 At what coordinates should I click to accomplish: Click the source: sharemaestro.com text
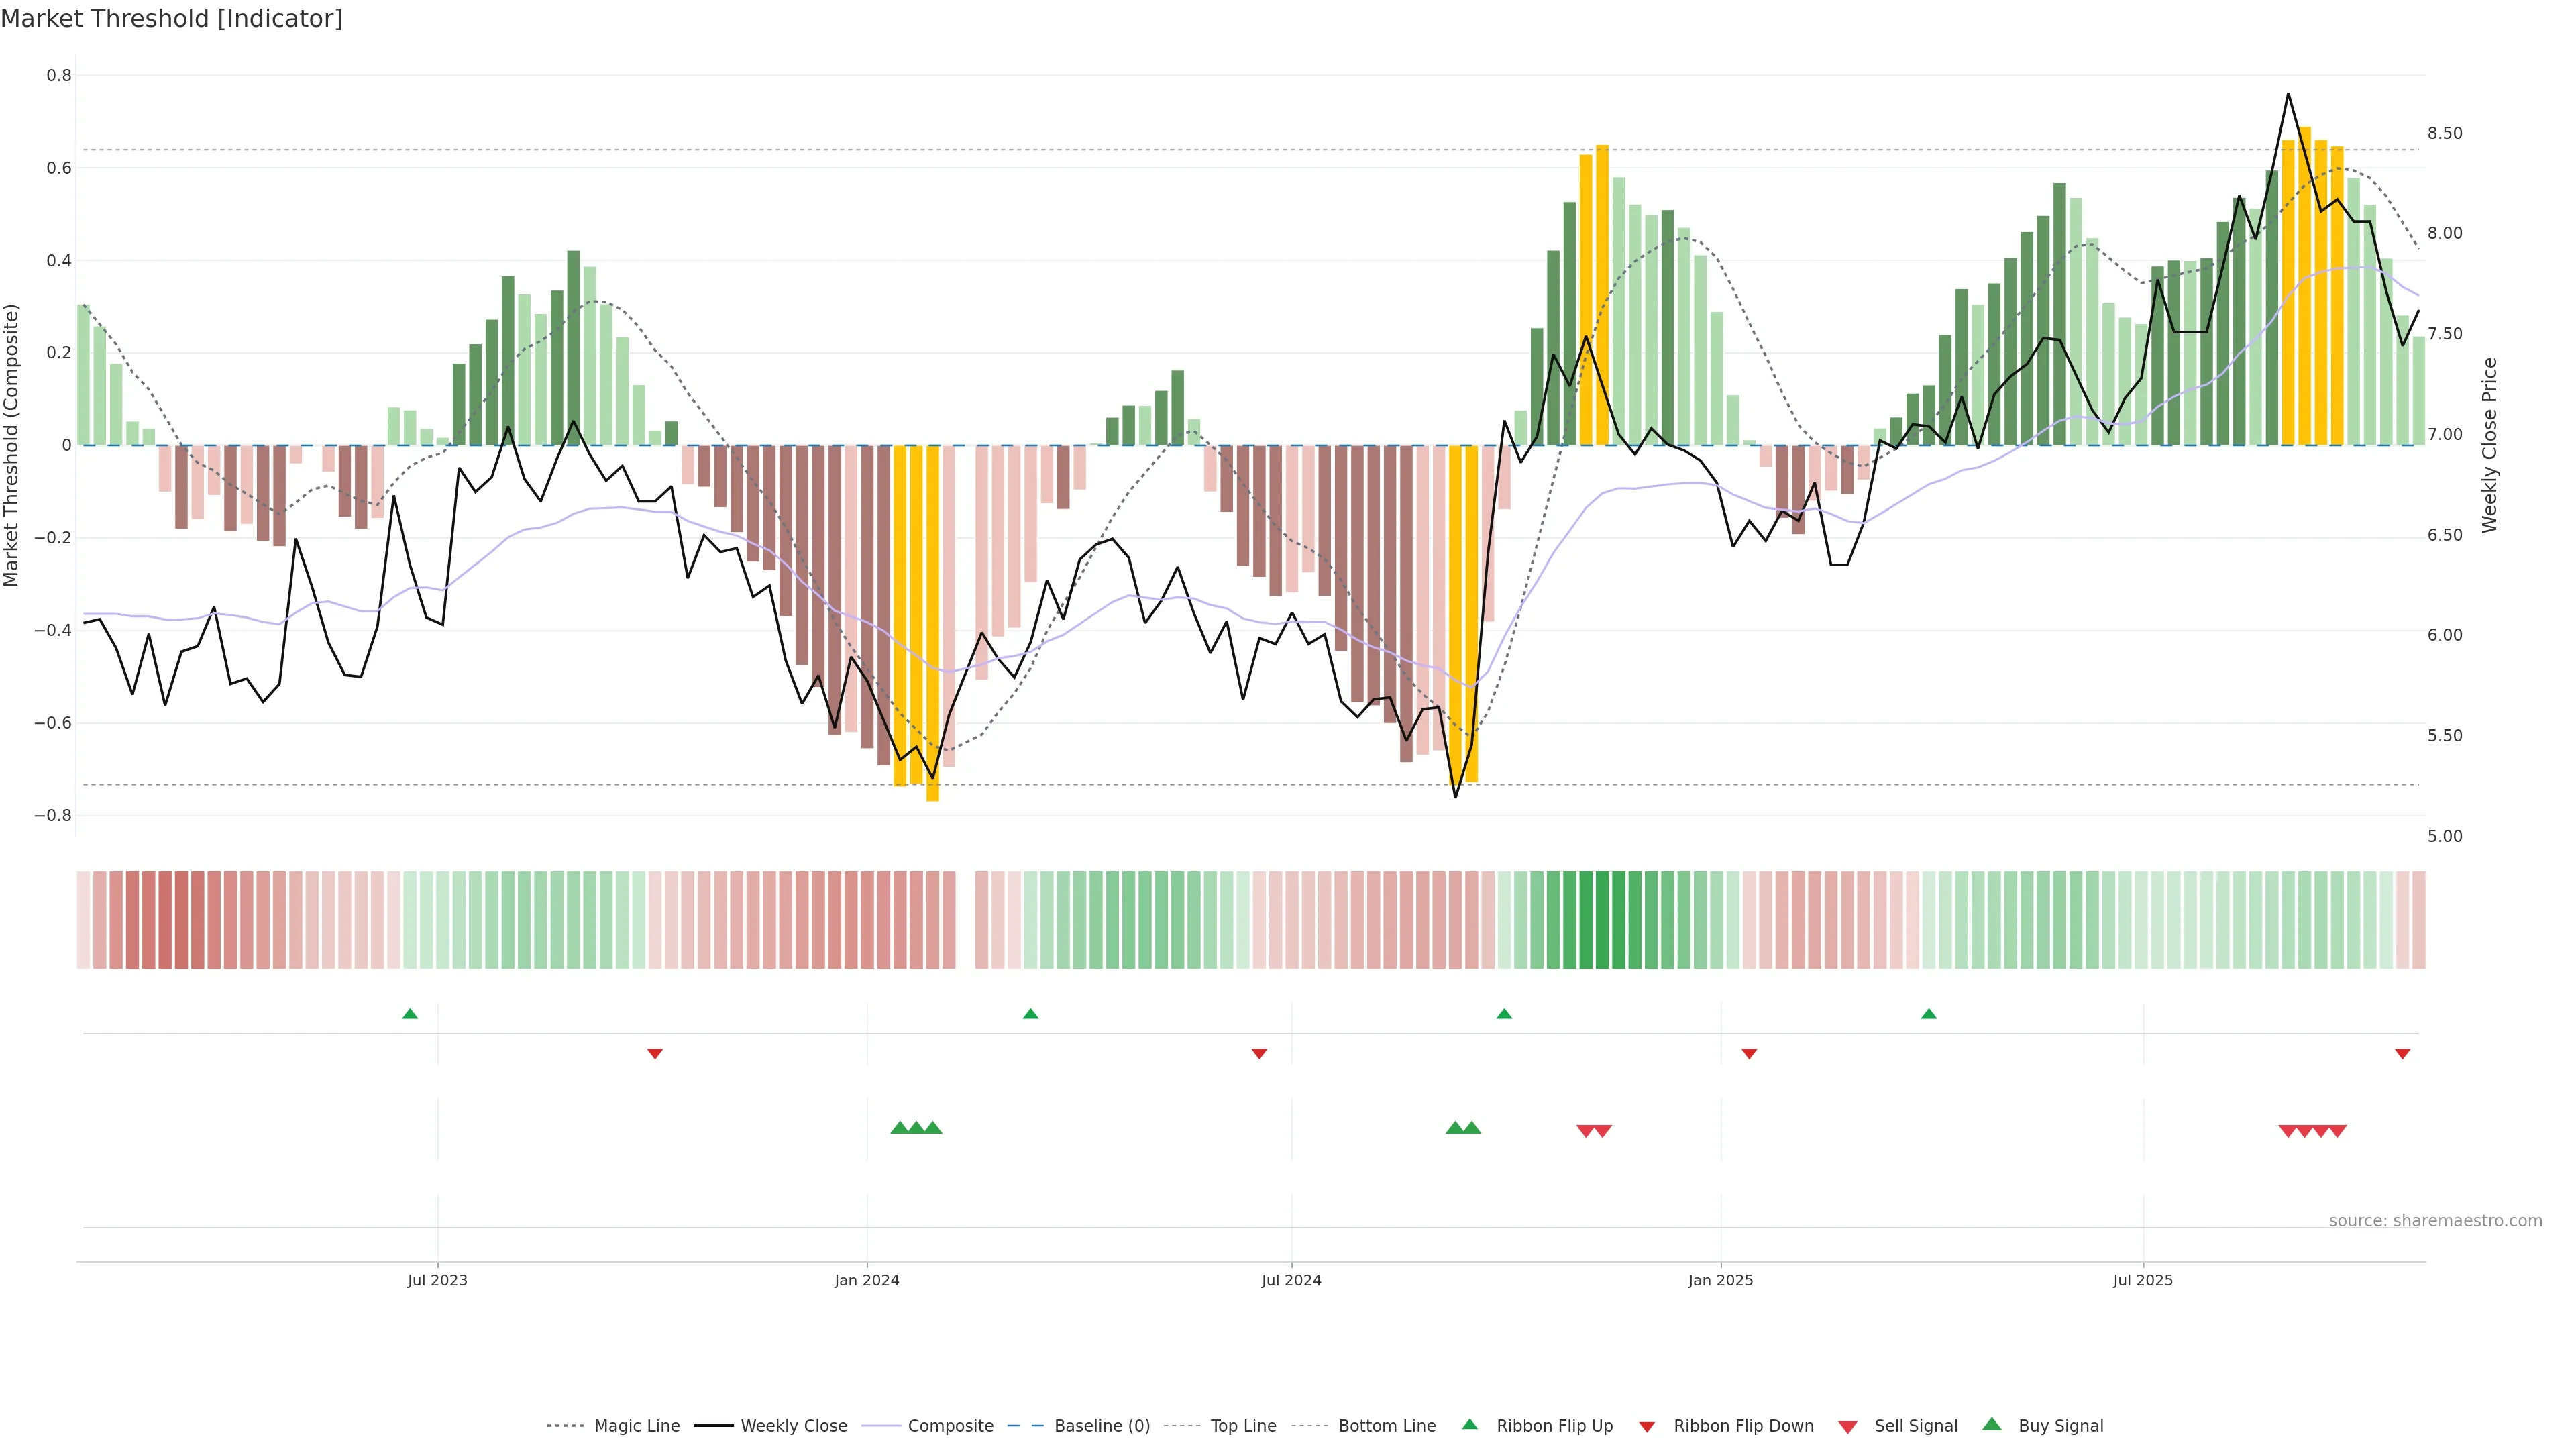(x=2435, y=1221)
